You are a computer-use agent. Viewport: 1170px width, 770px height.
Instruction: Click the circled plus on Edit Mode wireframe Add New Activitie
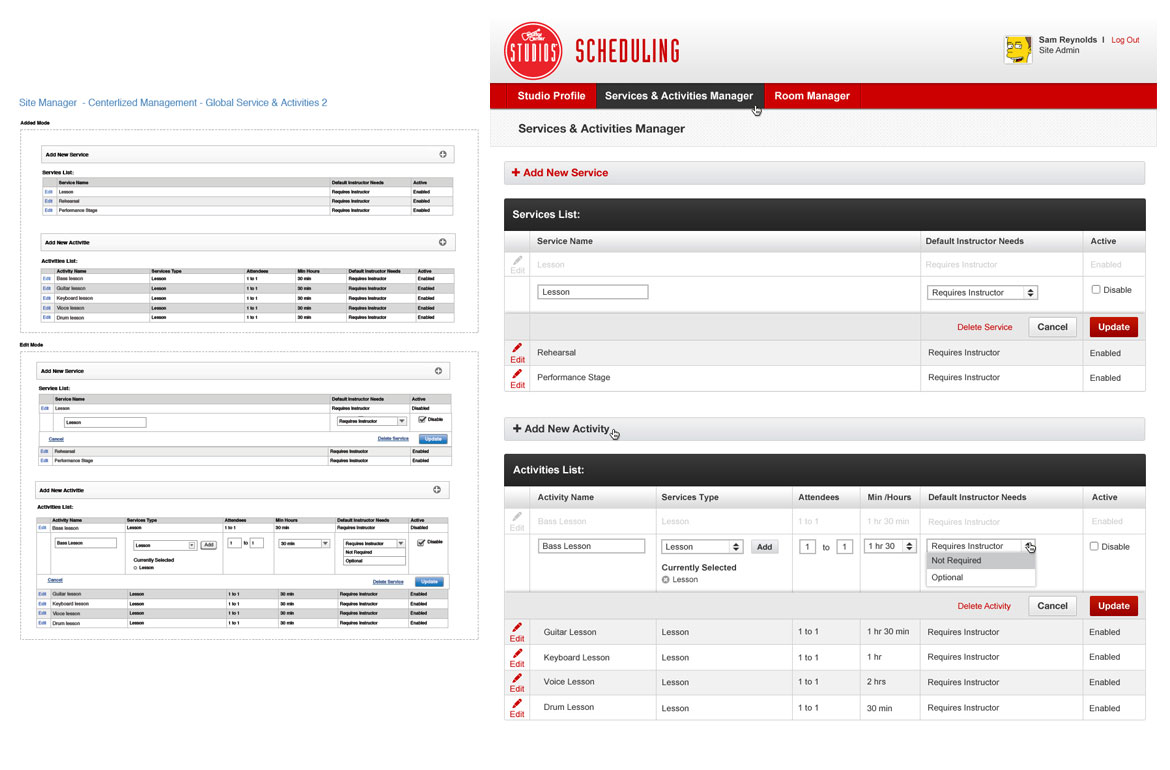pos(437,489)
